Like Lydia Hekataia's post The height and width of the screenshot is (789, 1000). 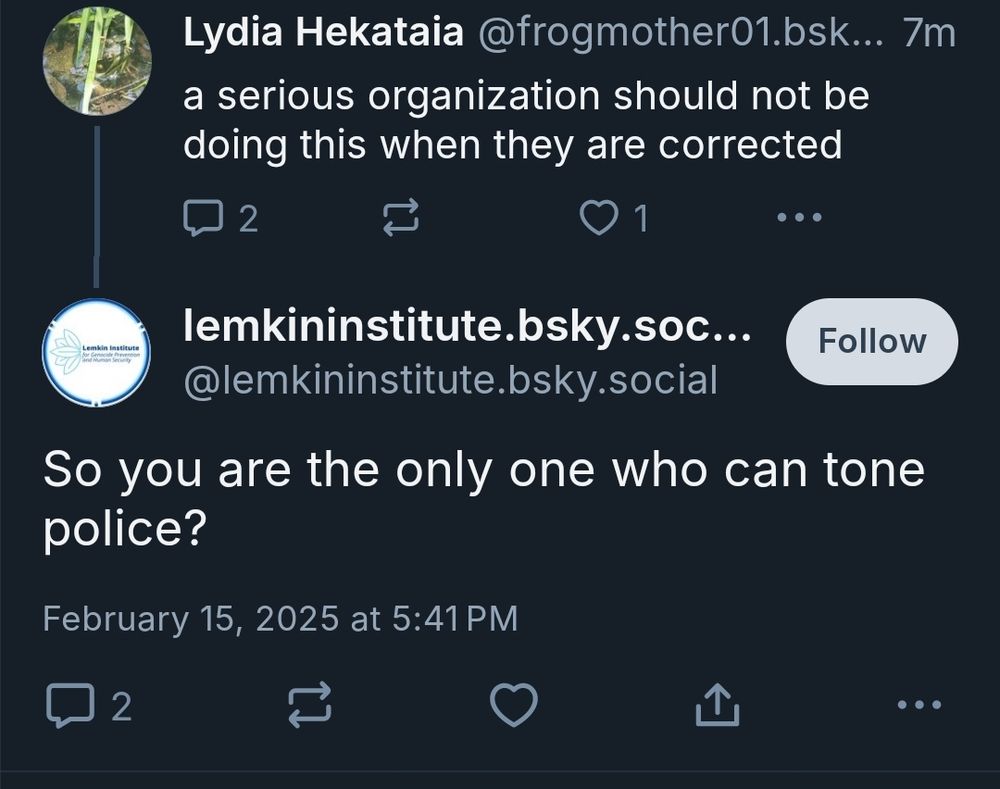[x=600, y=217]
